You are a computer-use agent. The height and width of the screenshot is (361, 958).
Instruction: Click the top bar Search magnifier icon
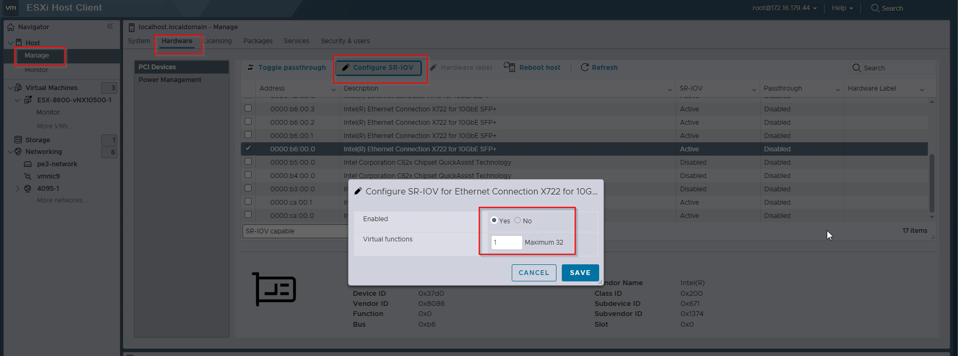(x=875, y=8)
